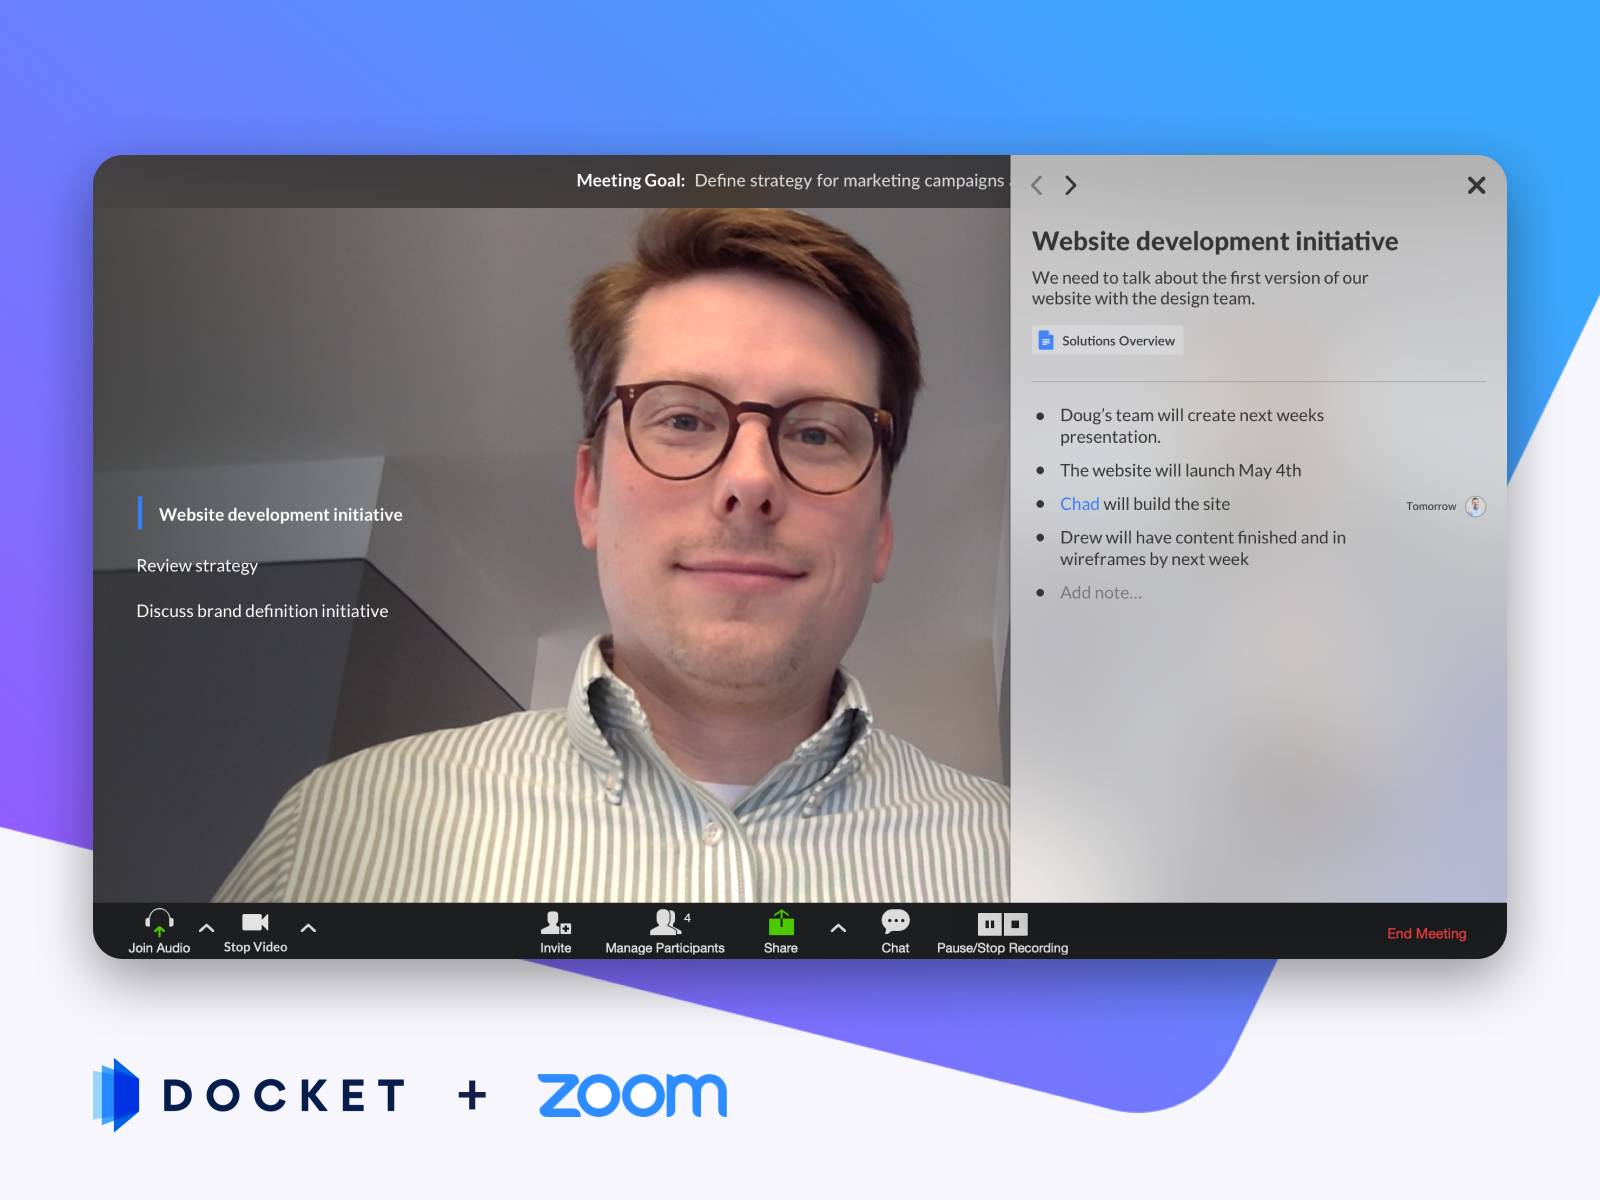The image size is (1600, 1200).
Task: Click the Manage Participants icon
Action: pos(666,921)
